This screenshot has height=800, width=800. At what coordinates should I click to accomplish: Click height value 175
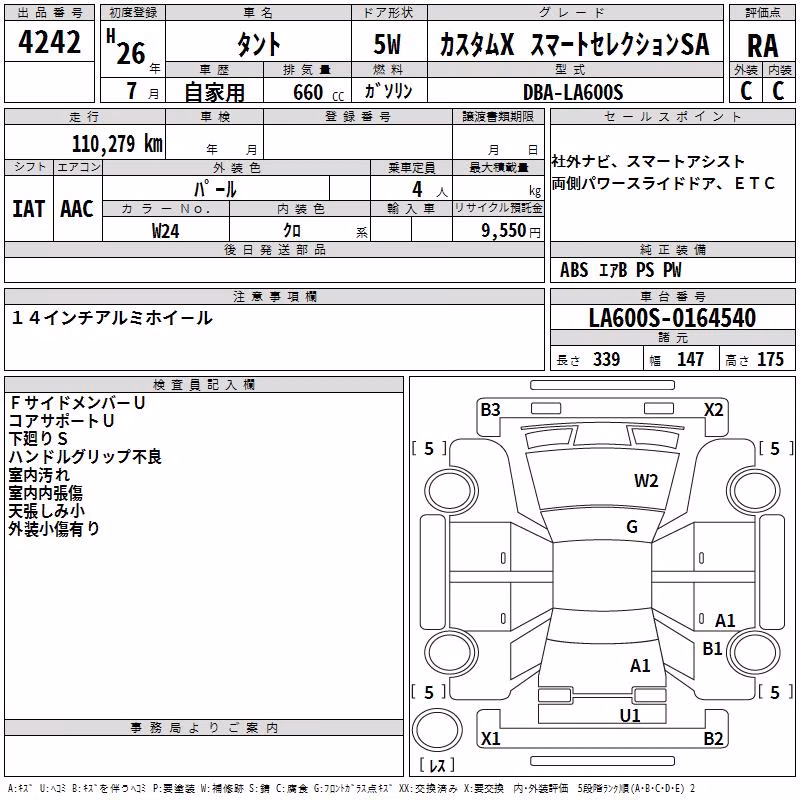(770, 360)
